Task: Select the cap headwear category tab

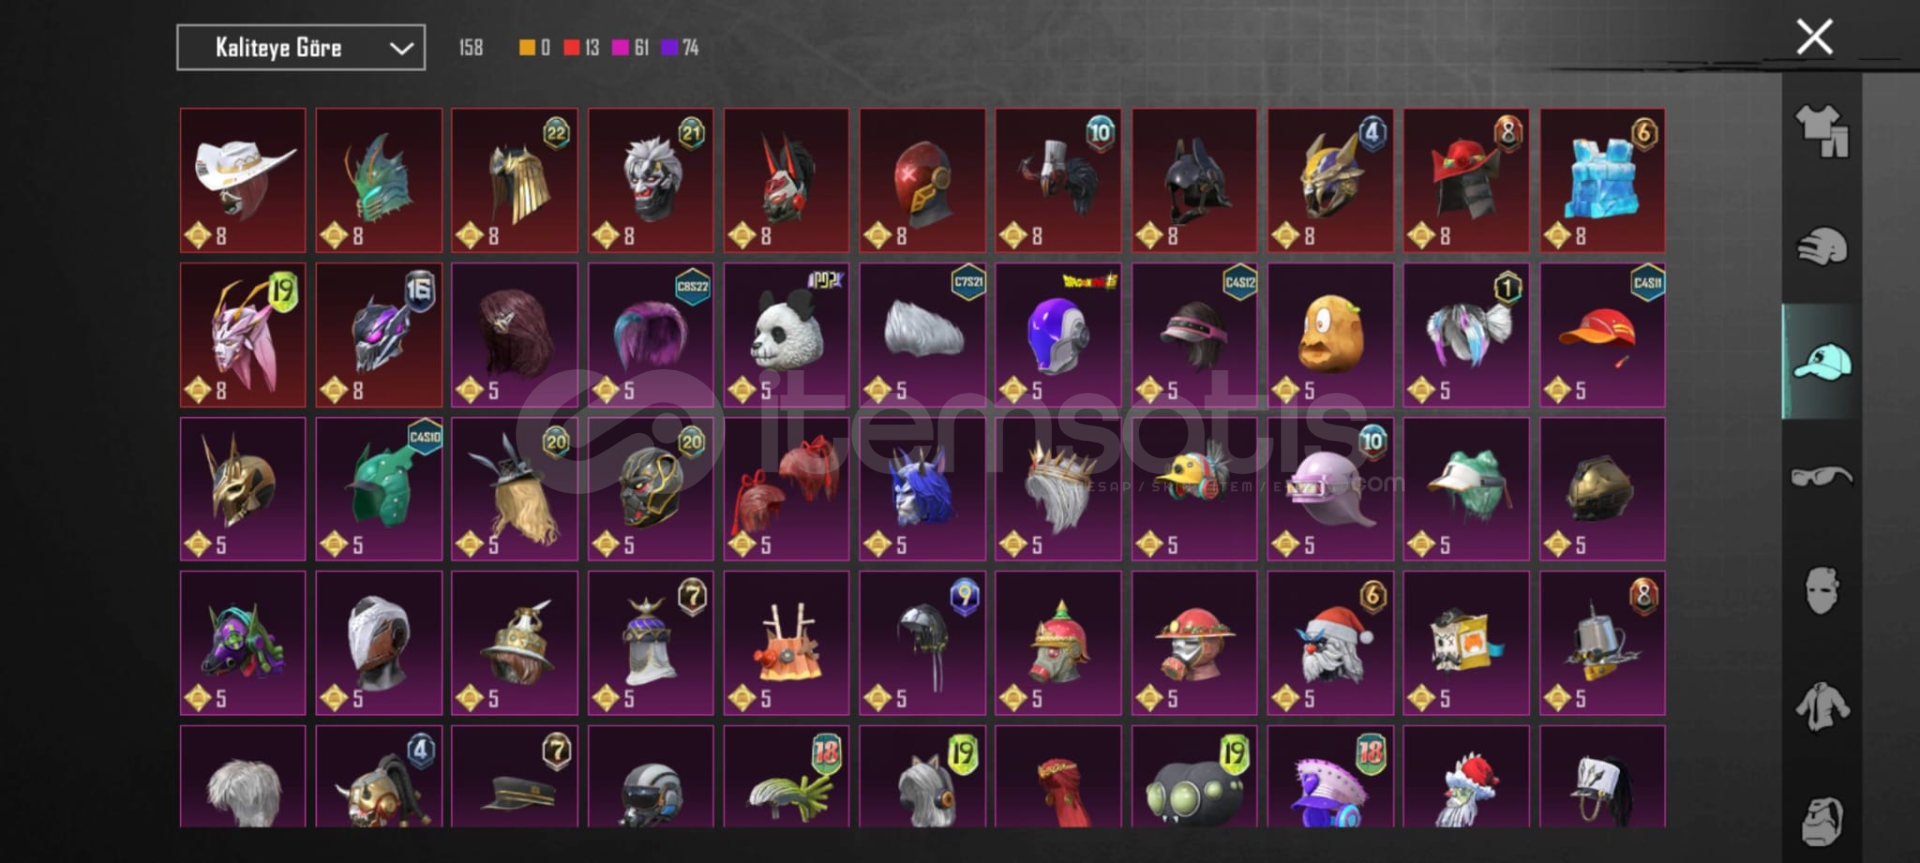Action: (x=1822, y=361)
